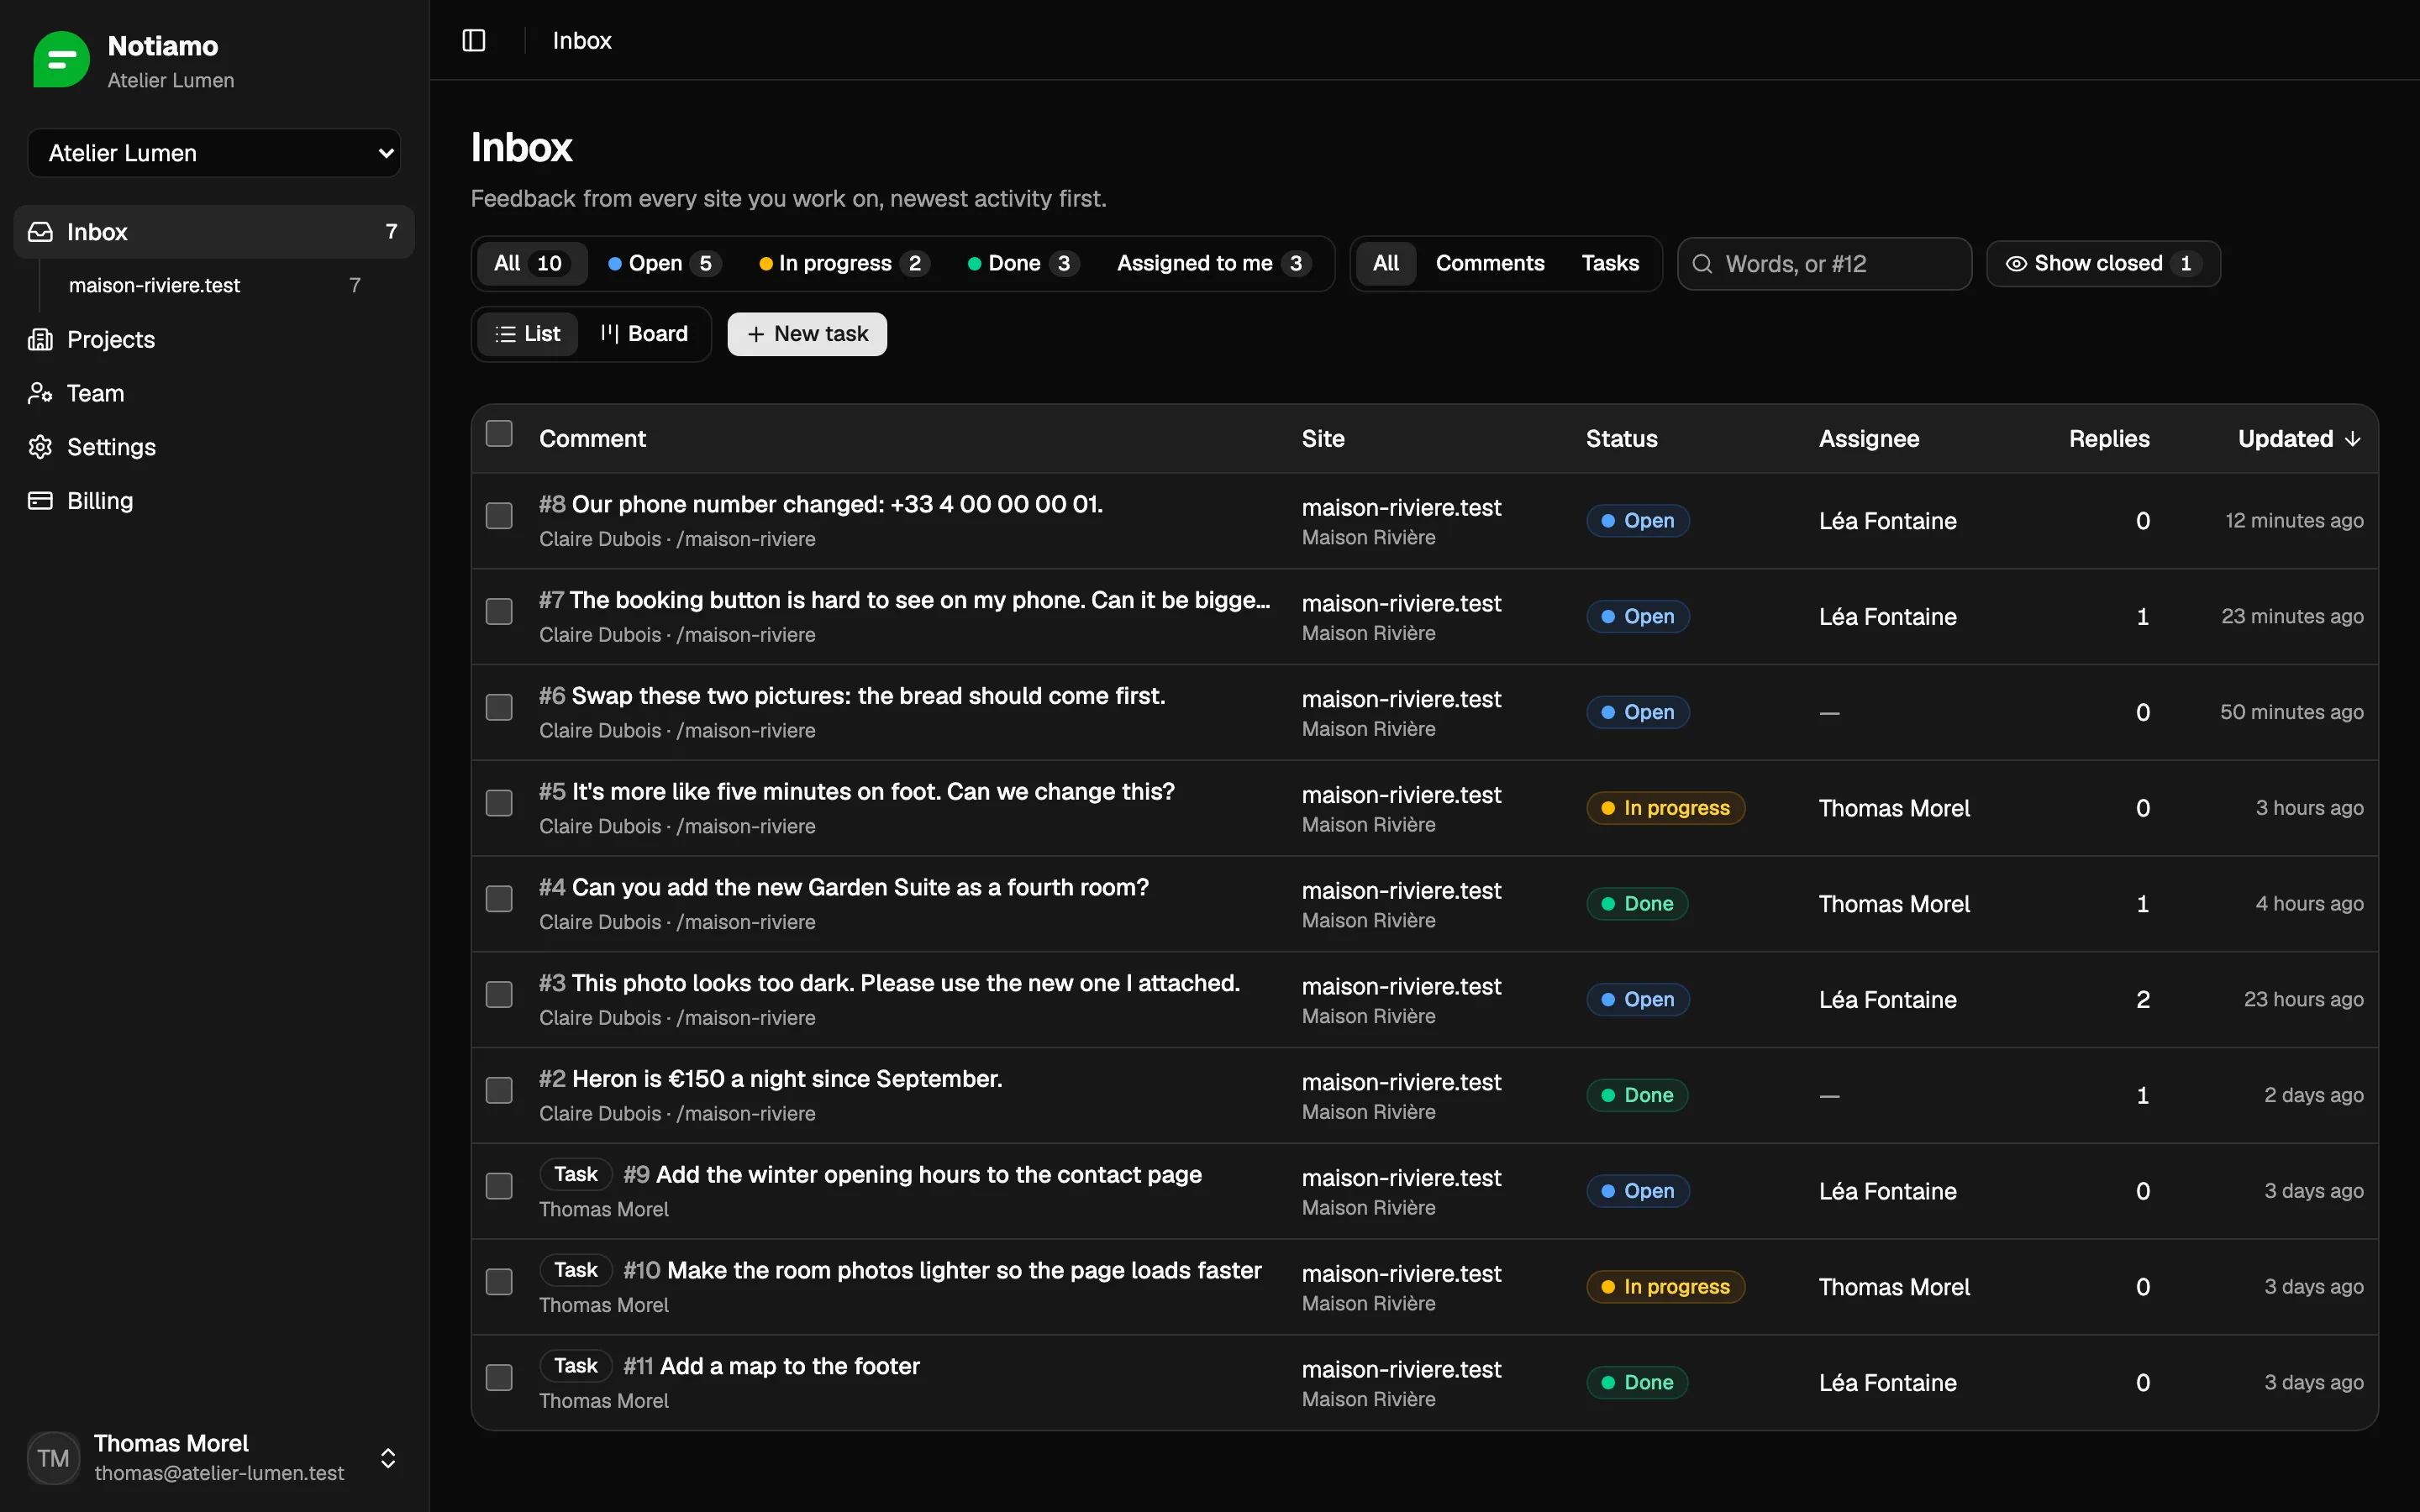The image size is (2420, 1512).
Task: Show only Comments type
Action: click(x=1490, y=264)
